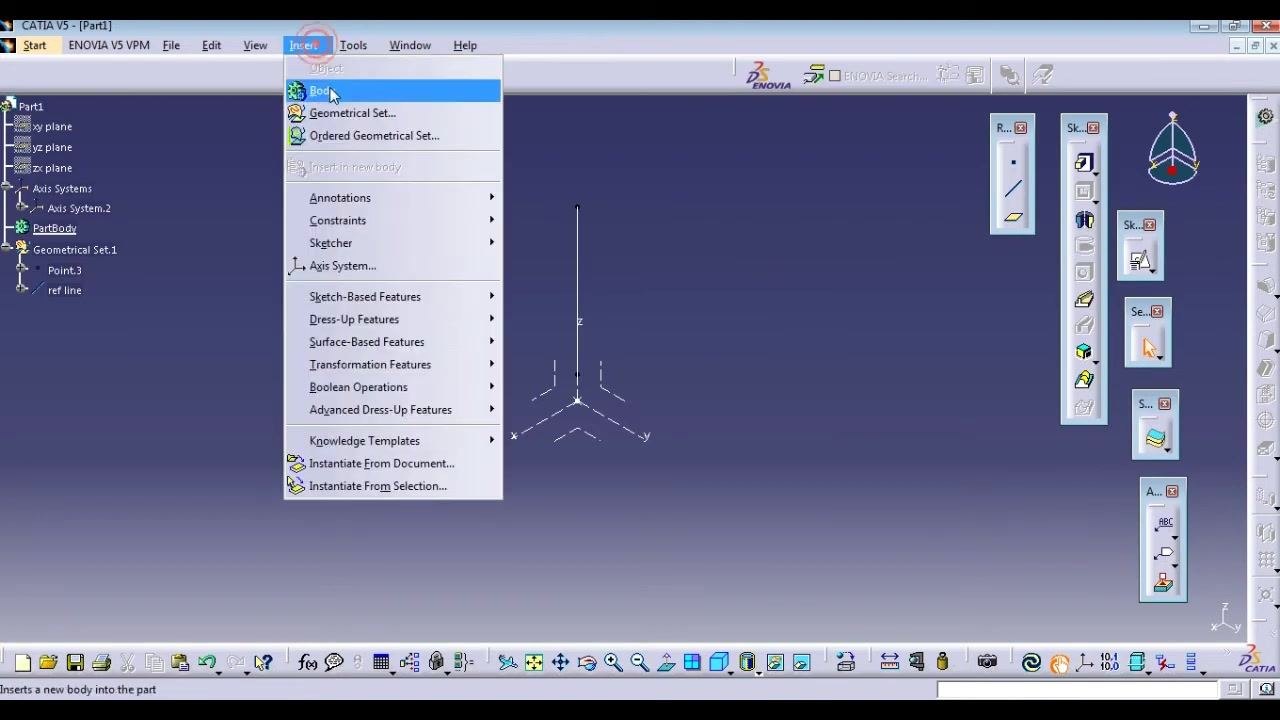The image size is (1280, 720).
Task: Expand the Sketch-Based Features submenu
Action: pyautogui.click(x=392, y=297)
